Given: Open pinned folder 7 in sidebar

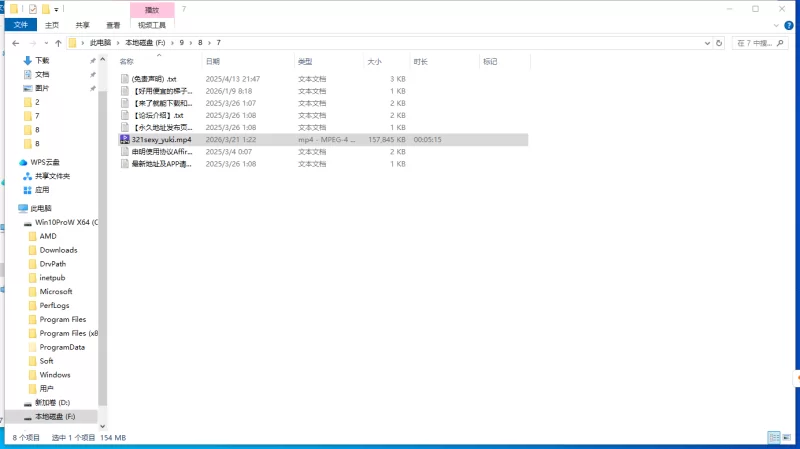Looking at the screenshot, I should (37, 116).
